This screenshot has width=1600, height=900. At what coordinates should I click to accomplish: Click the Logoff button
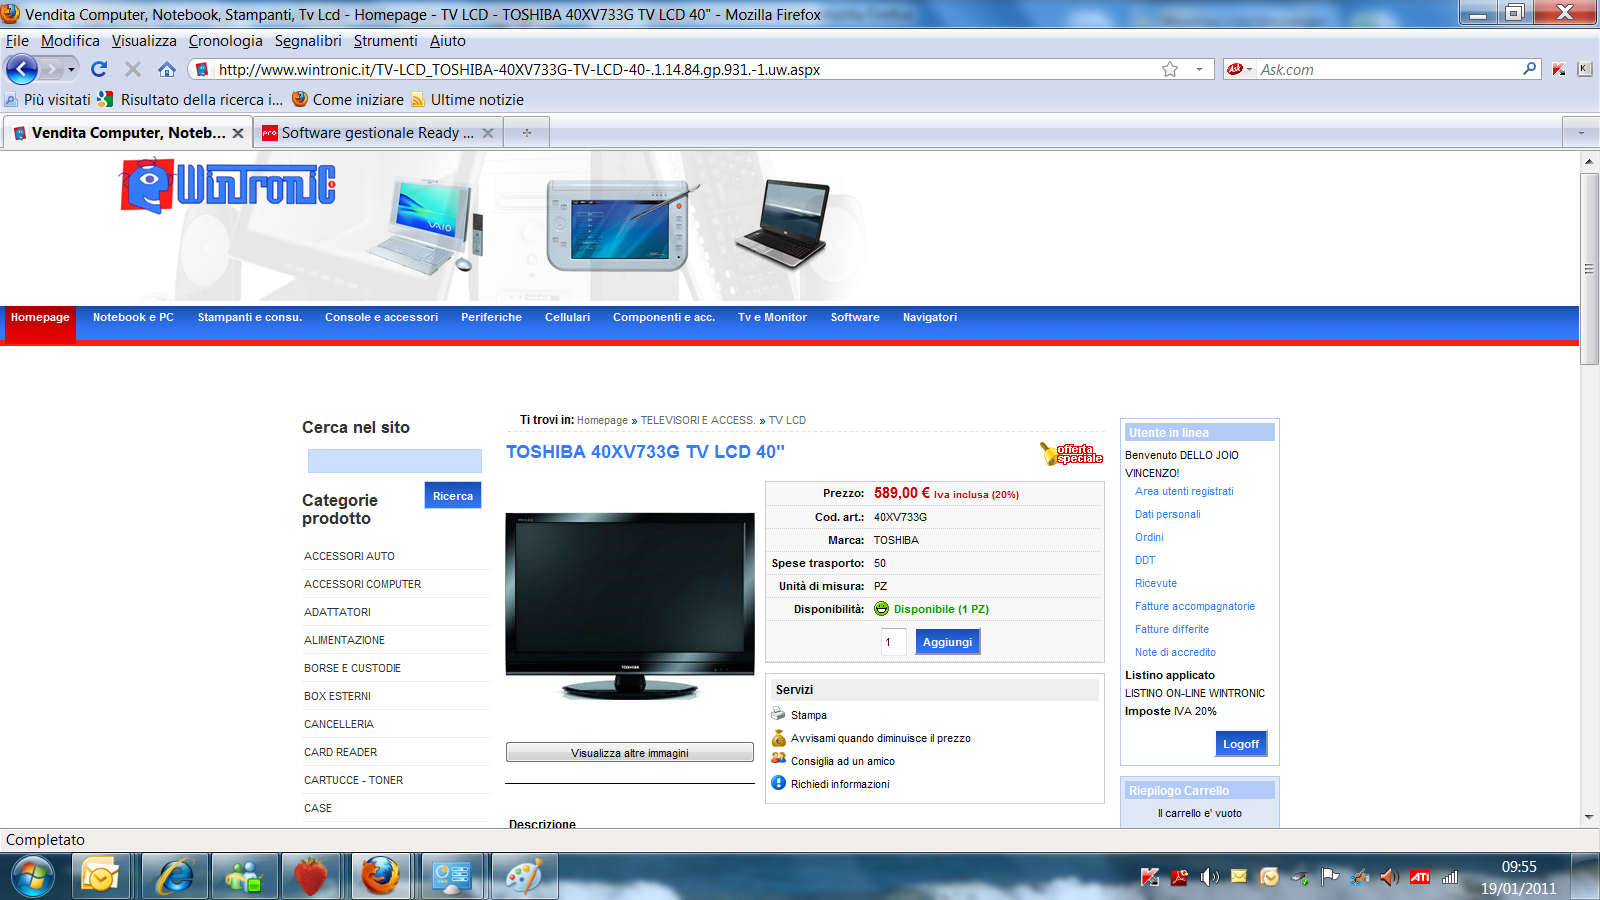(1241, 744)
